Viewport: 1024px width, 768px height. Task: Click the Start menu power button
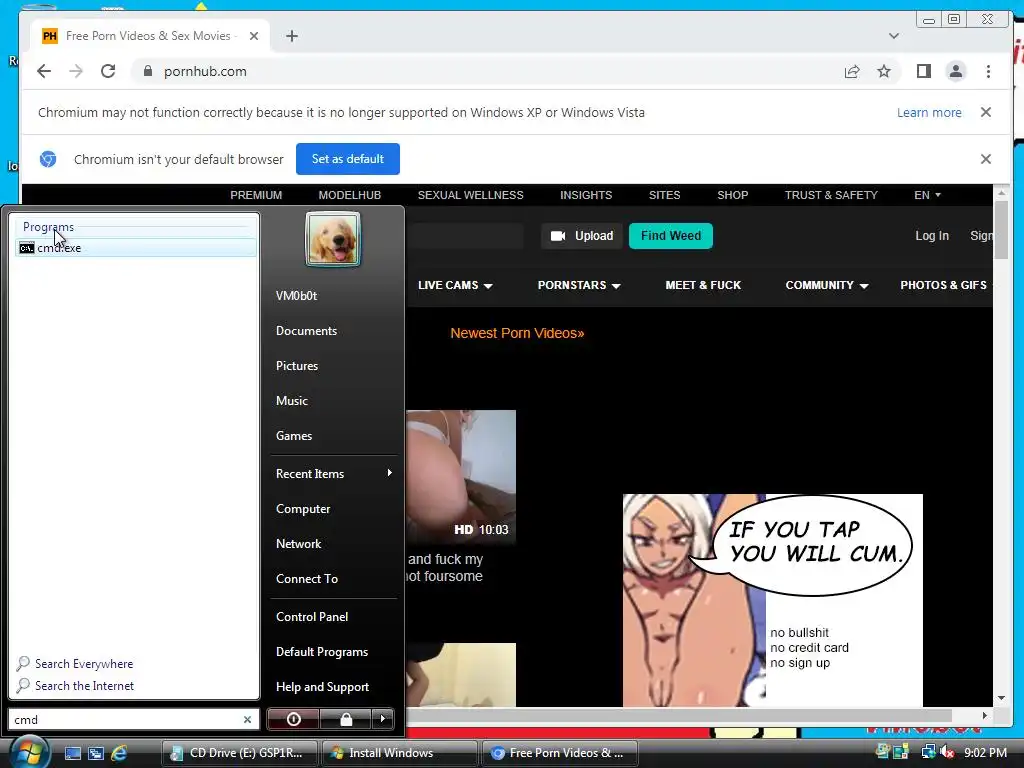[293, 719]
